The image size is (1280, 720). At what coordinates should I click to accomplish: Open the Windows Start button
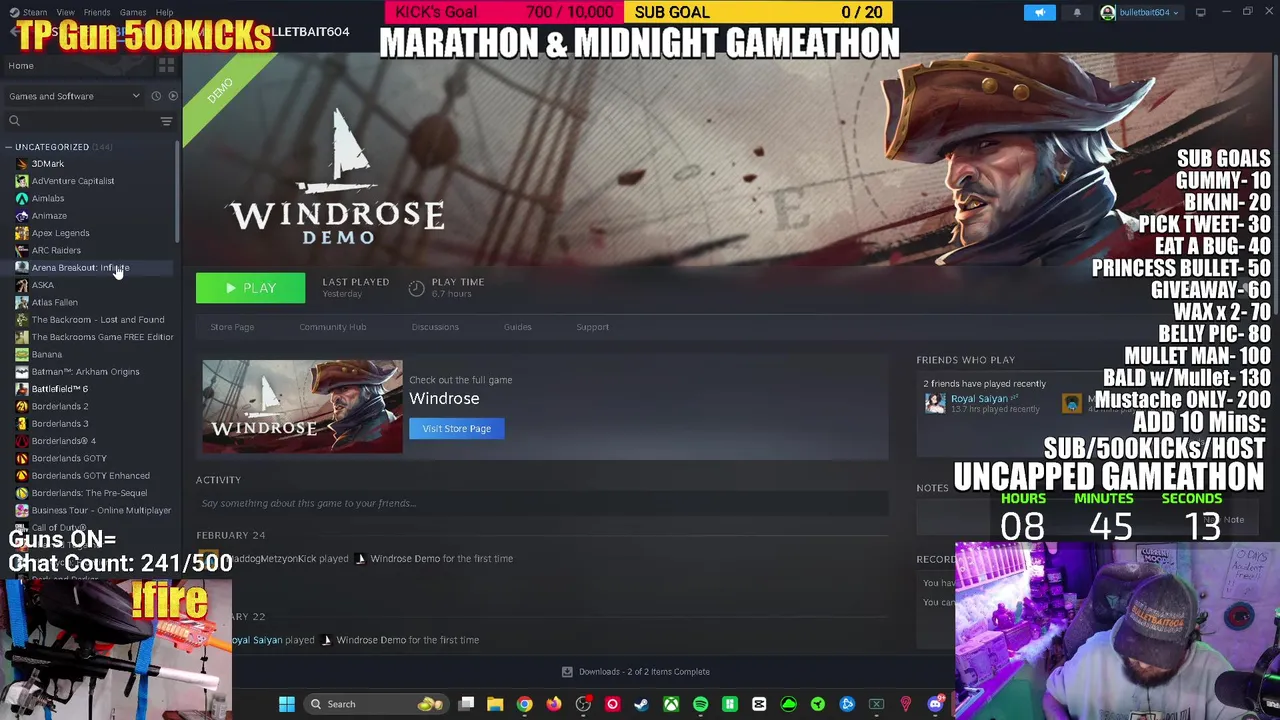click(x=286, y=704)
